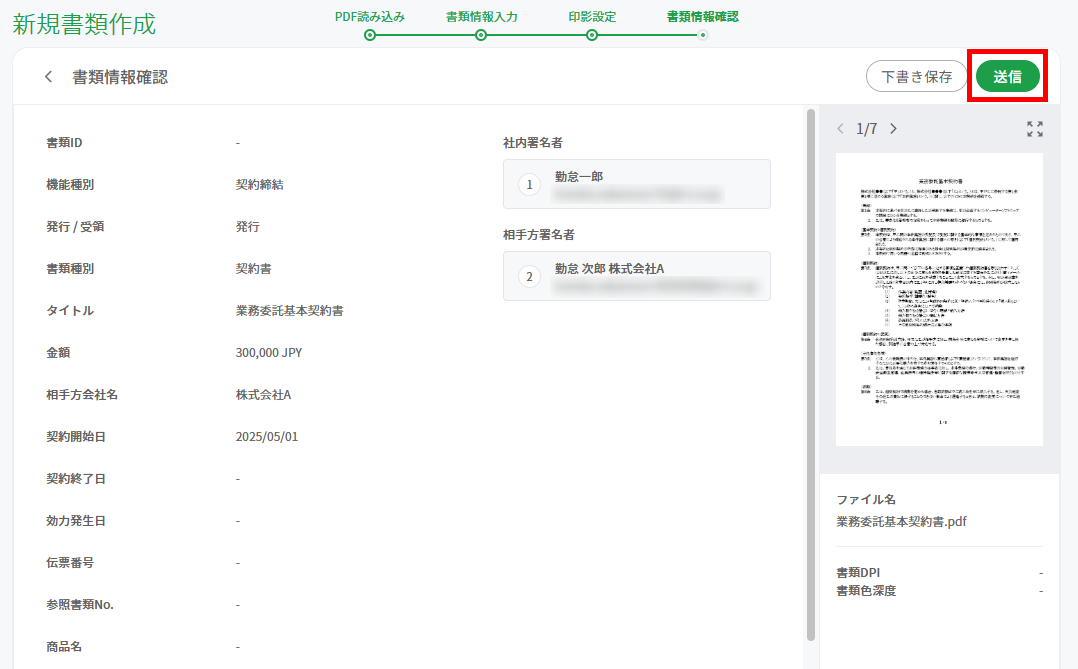
Task: Select the 印影設定 step
Action: [x=592, y=17]
